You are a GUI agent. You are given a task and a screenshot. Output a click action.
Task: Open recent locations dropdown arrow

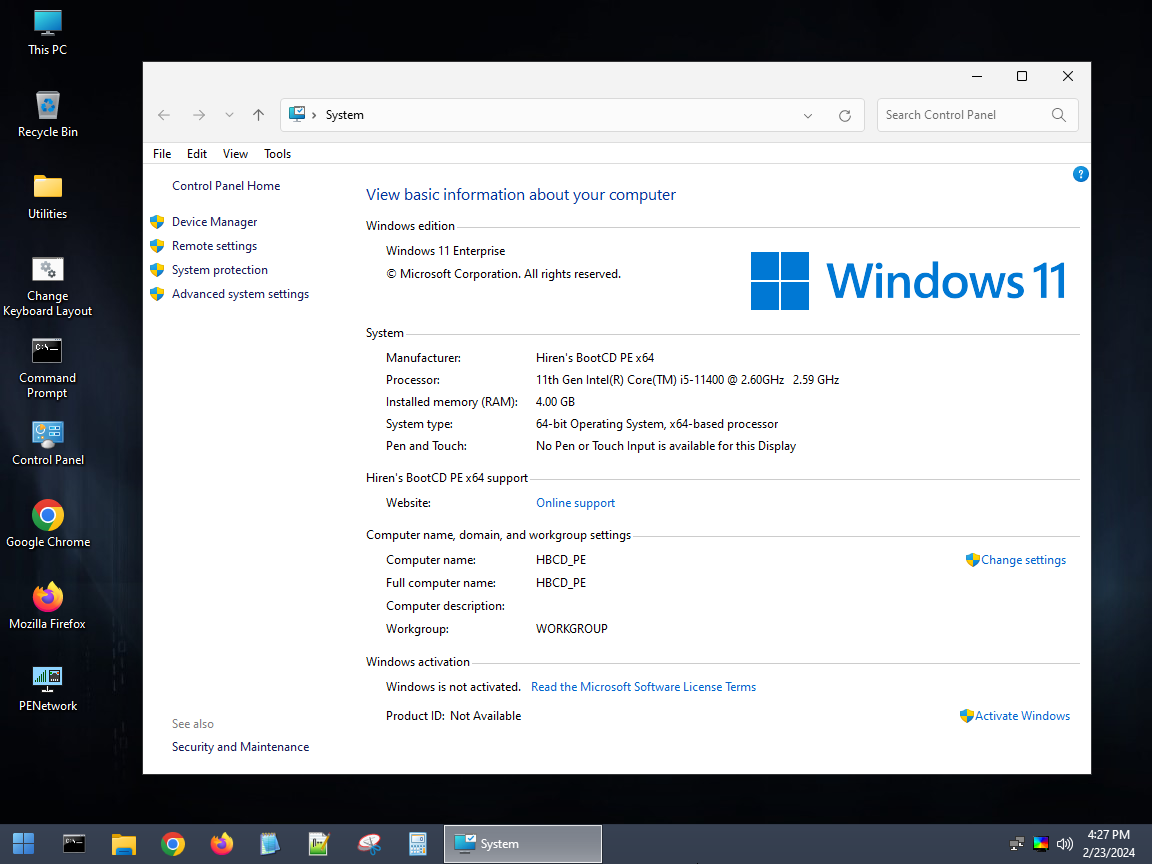(229, 115)
